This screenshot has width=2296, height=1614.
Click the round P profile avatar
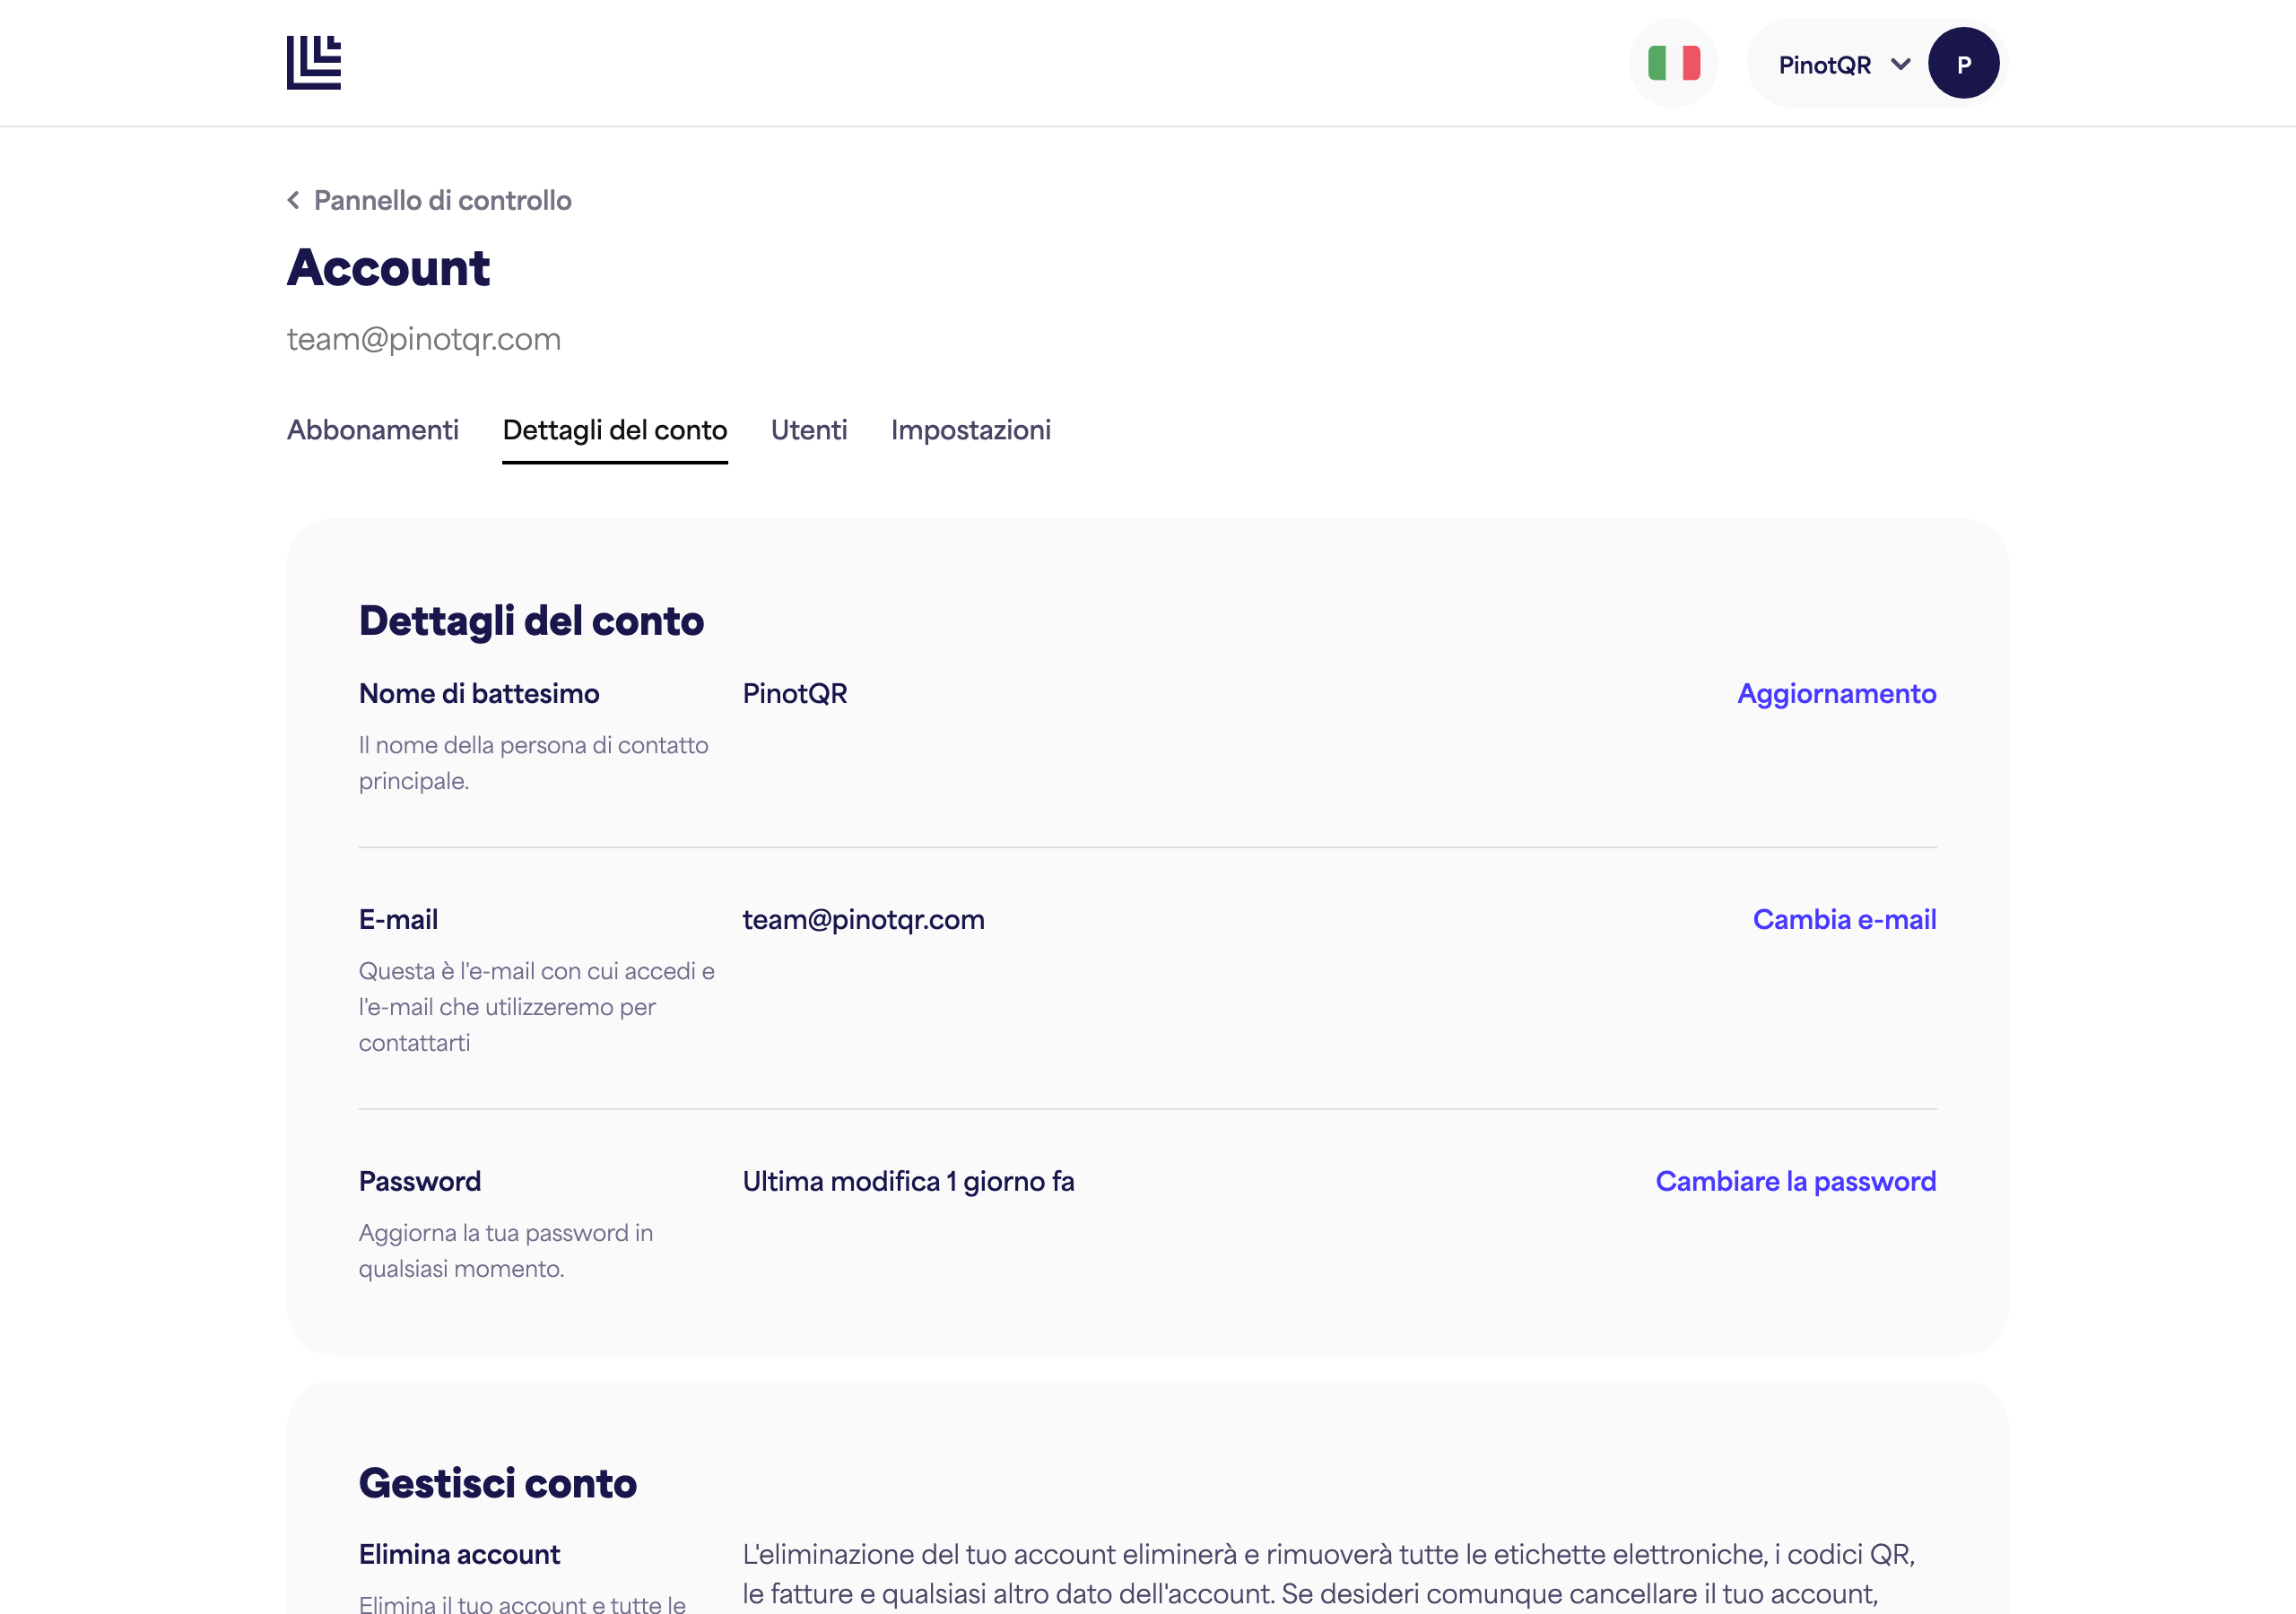point(1963,63)
